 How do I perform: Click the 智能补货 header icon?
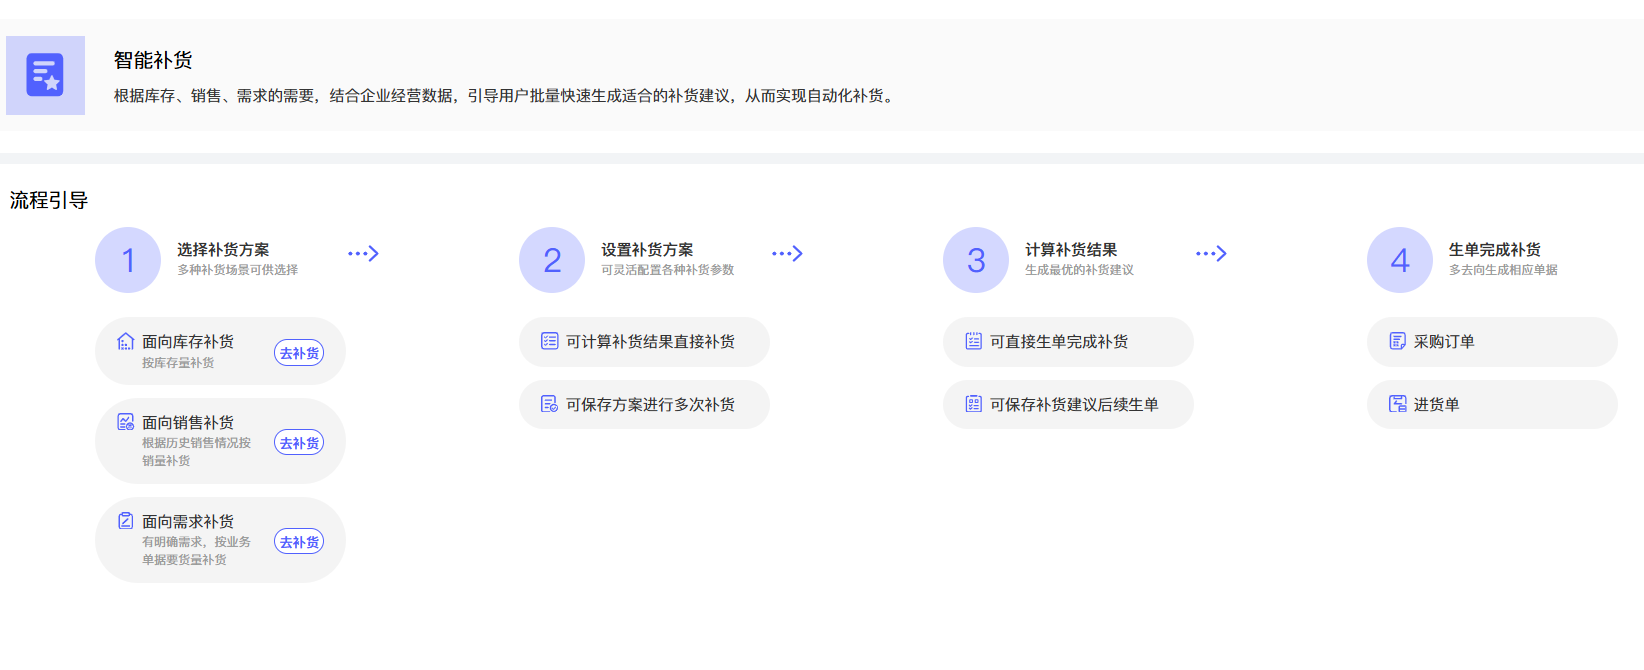(45, 75)
